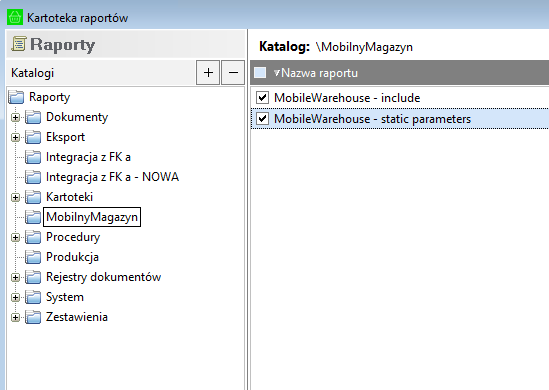Screen dimensions: 549x390
Task: Select the Raporty root tree label
Action: click(x=49, y=97)
